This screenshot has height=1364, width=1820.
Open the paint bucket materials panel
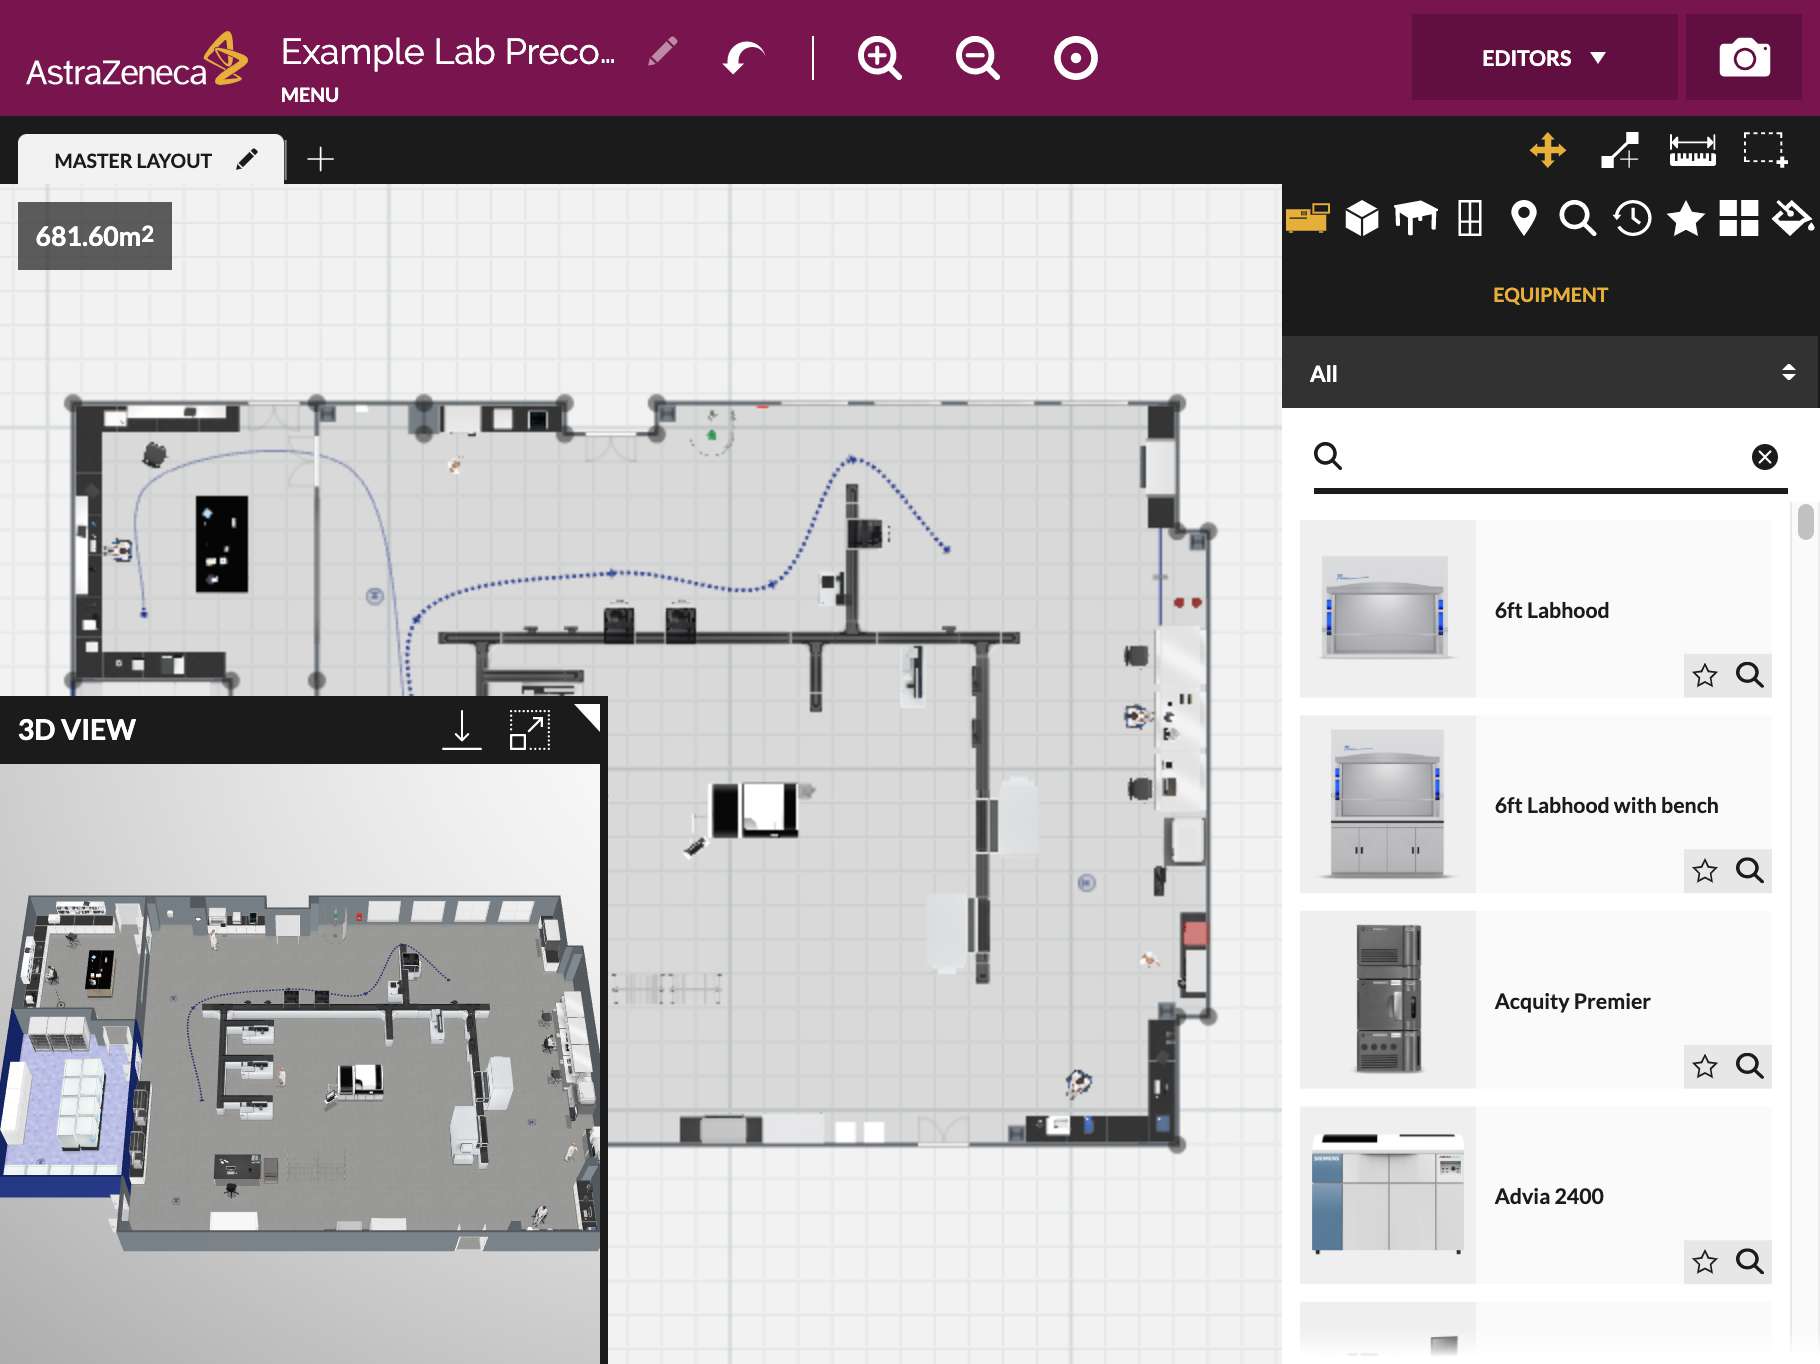[x=1792, y=218]
